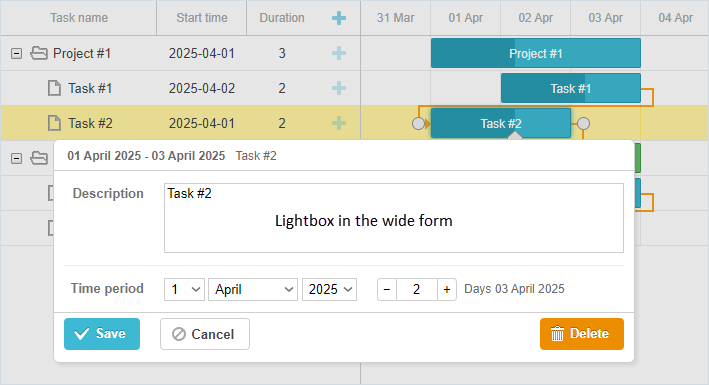Open the day dropdown showing 1
Viewport: 709px width, 385px height.
184,290
